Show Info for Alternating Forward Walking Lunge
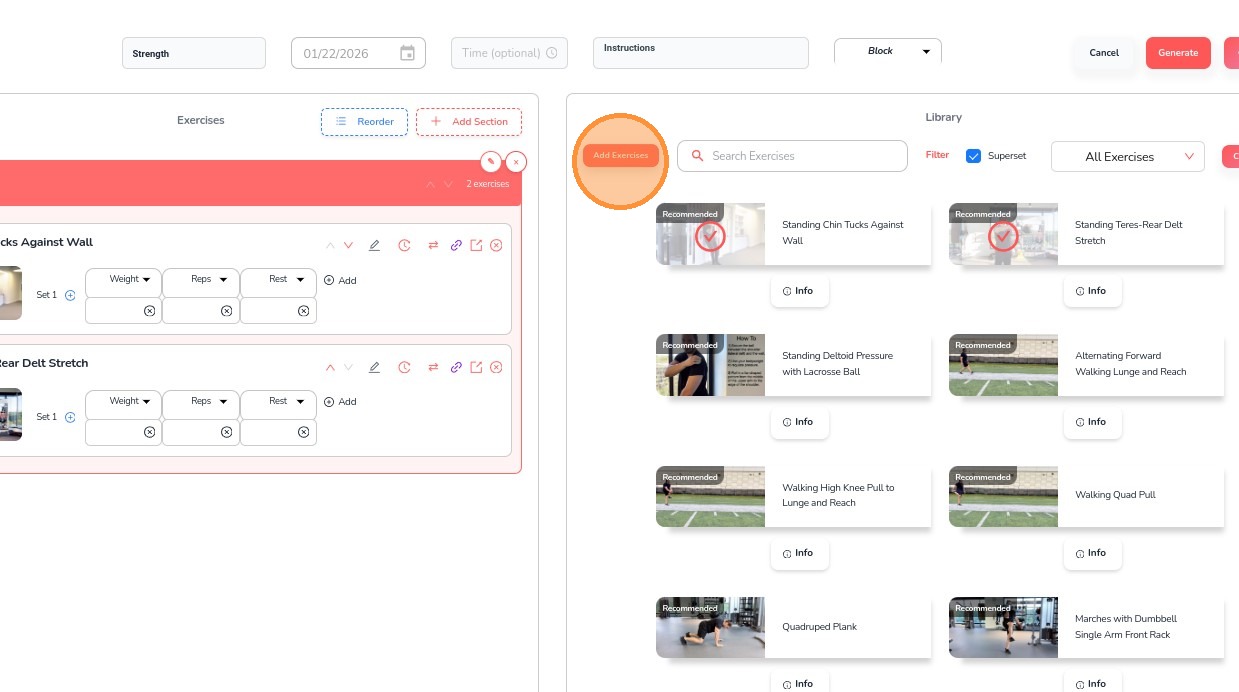The image size is (1239, 692). click(x=1091, y=422)
